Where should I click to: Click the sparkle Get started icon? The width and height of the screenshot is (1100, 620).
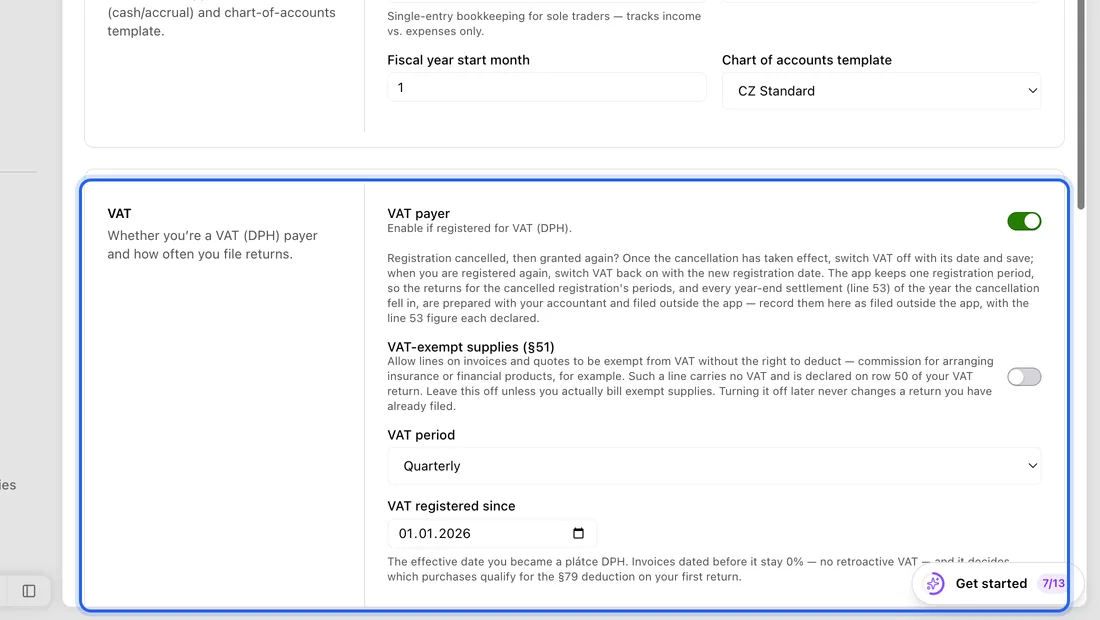click(934, 584)
